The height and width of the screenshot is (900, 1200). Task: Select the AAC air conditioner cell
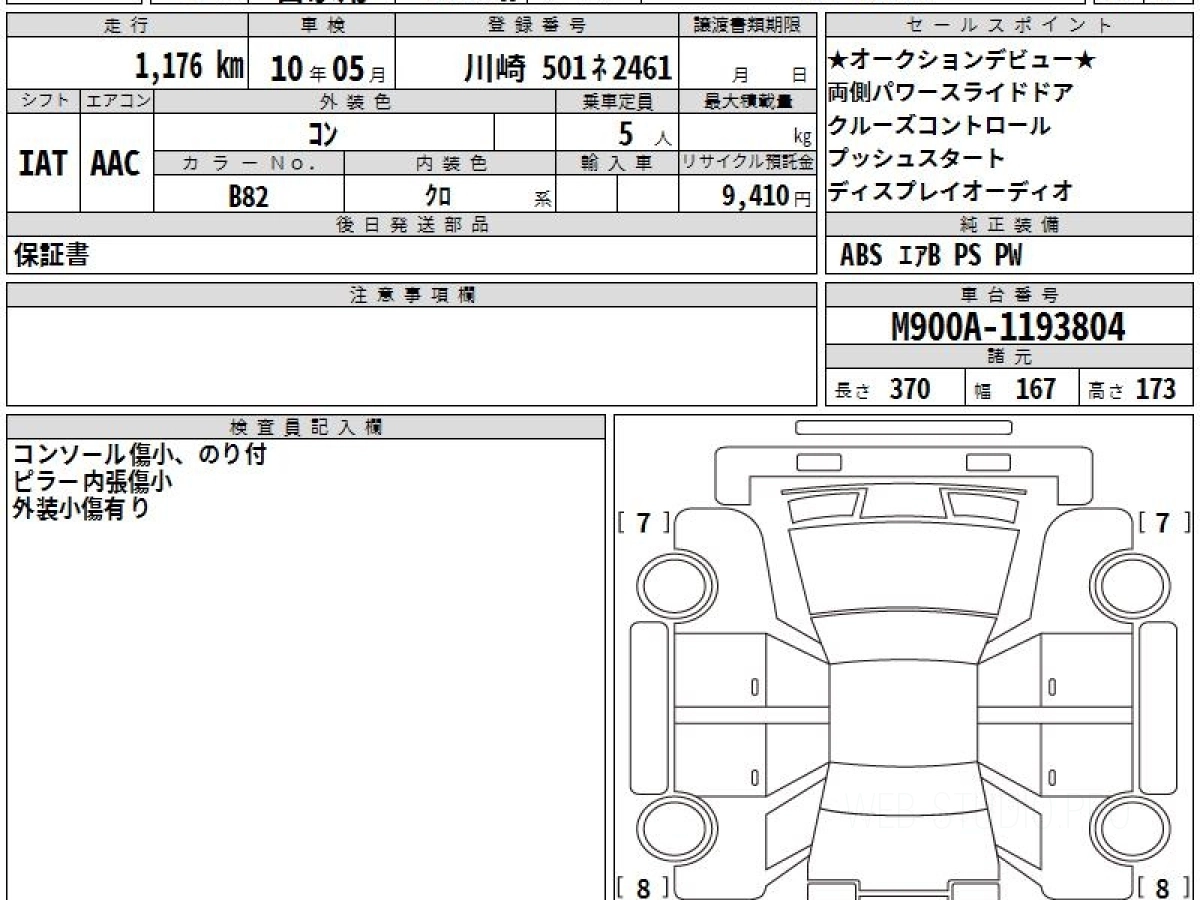(116, 163)
